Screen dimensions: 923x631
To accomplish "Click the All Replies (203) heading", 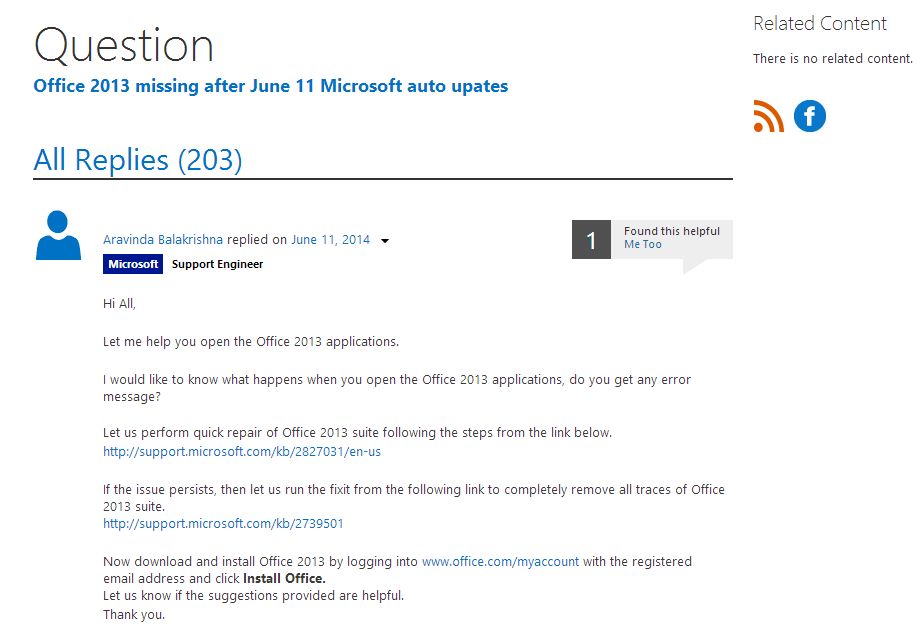I will [138, 160].
